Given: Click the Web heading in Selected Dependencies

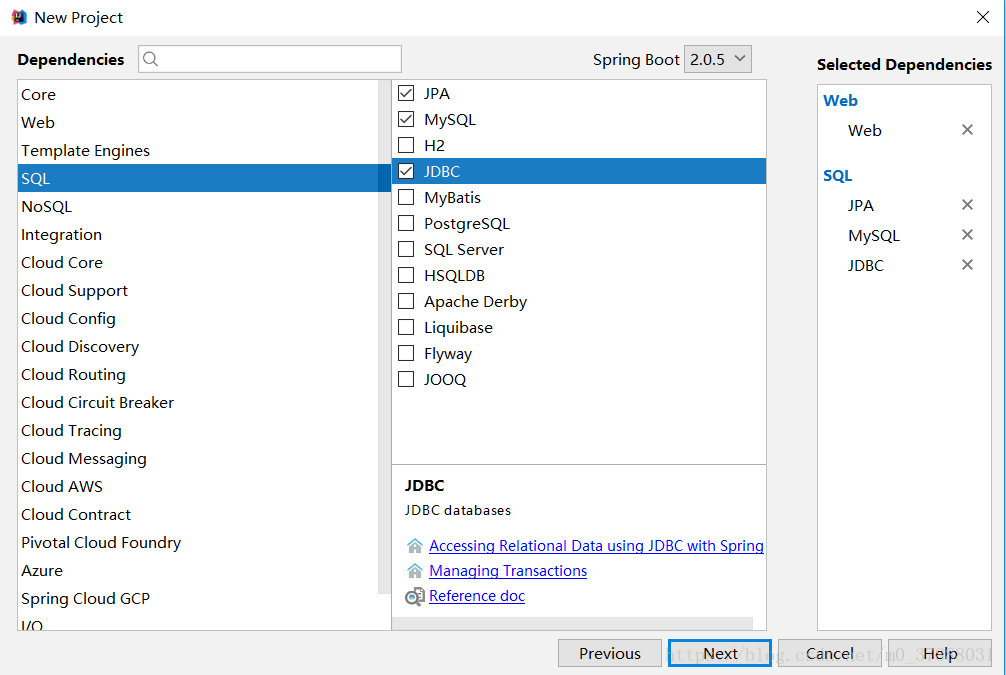Looking at the screenshot, I should coord(840,101).
